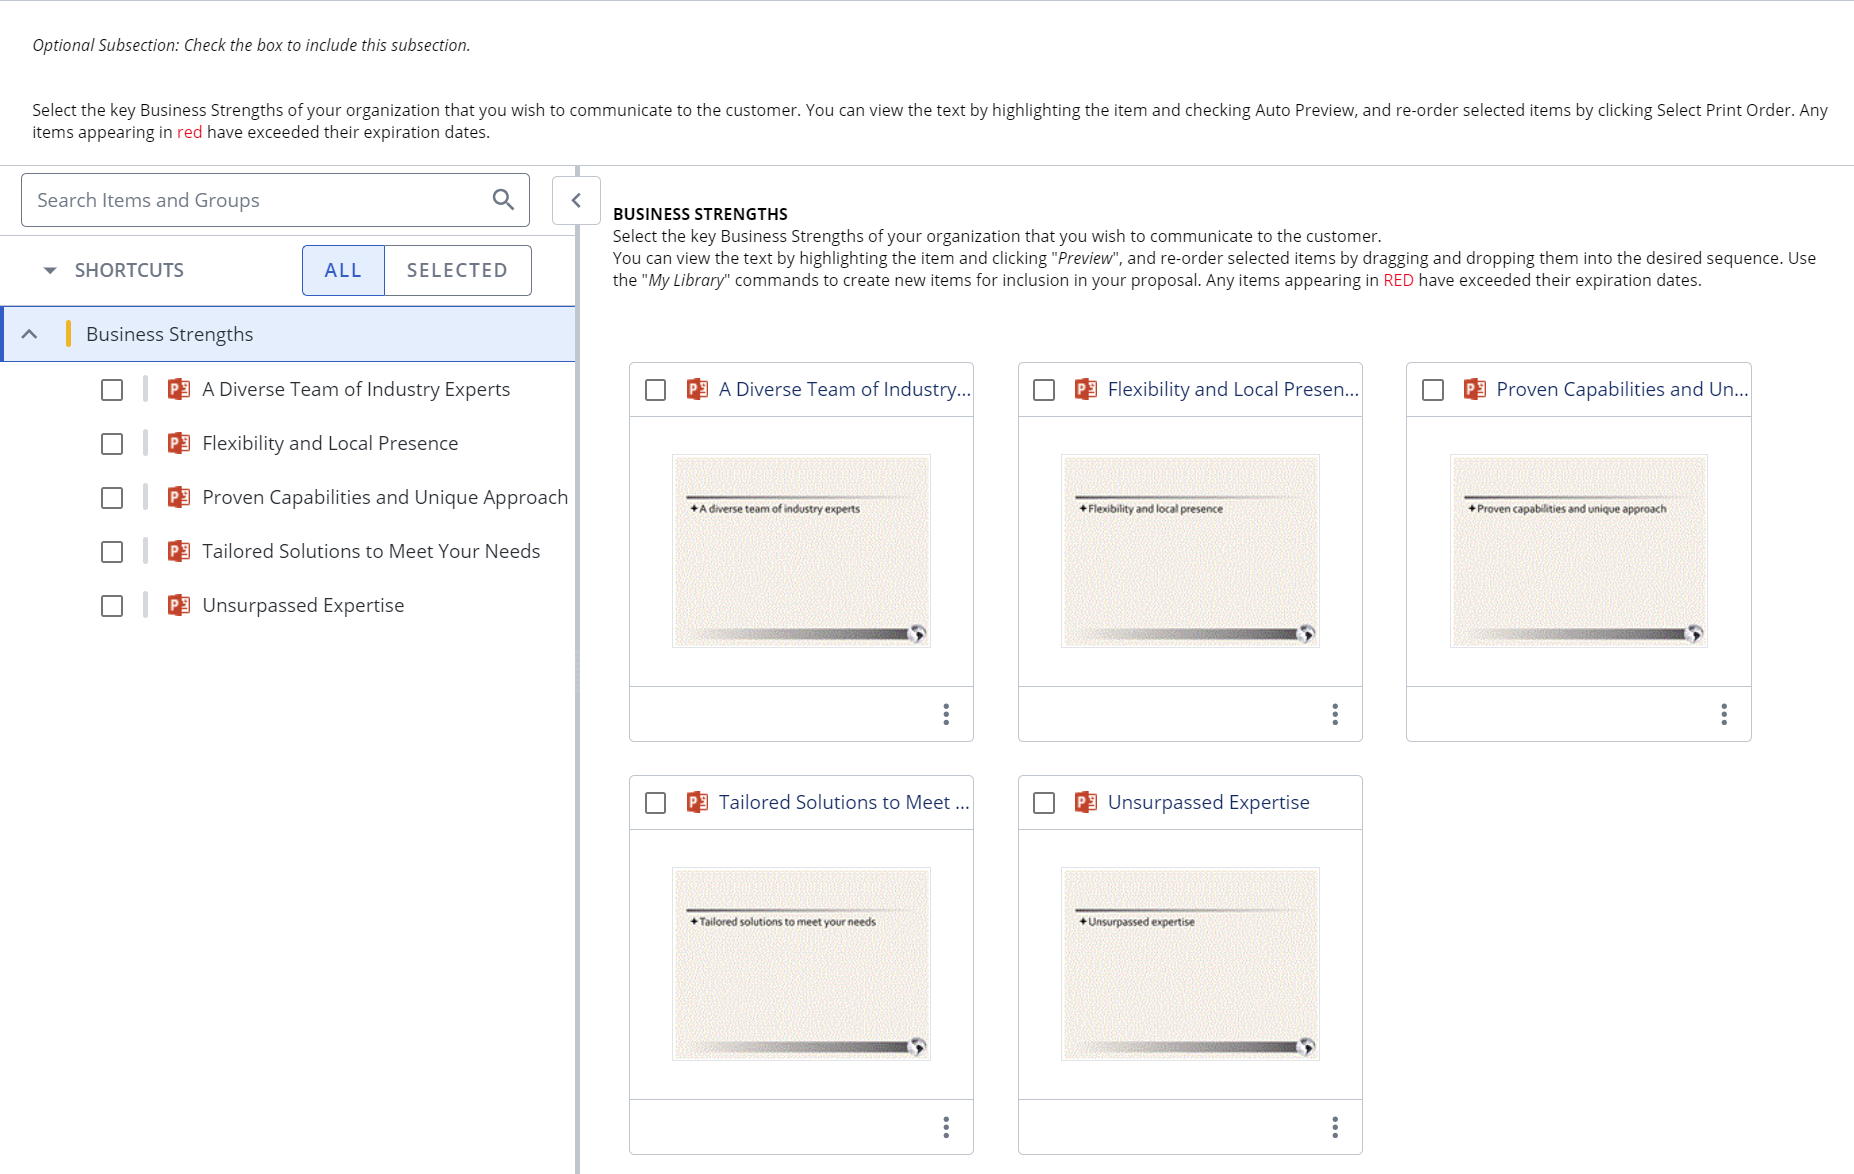
Task: Open Unsurpassed Expertise tree item
Action: (303, 605)
